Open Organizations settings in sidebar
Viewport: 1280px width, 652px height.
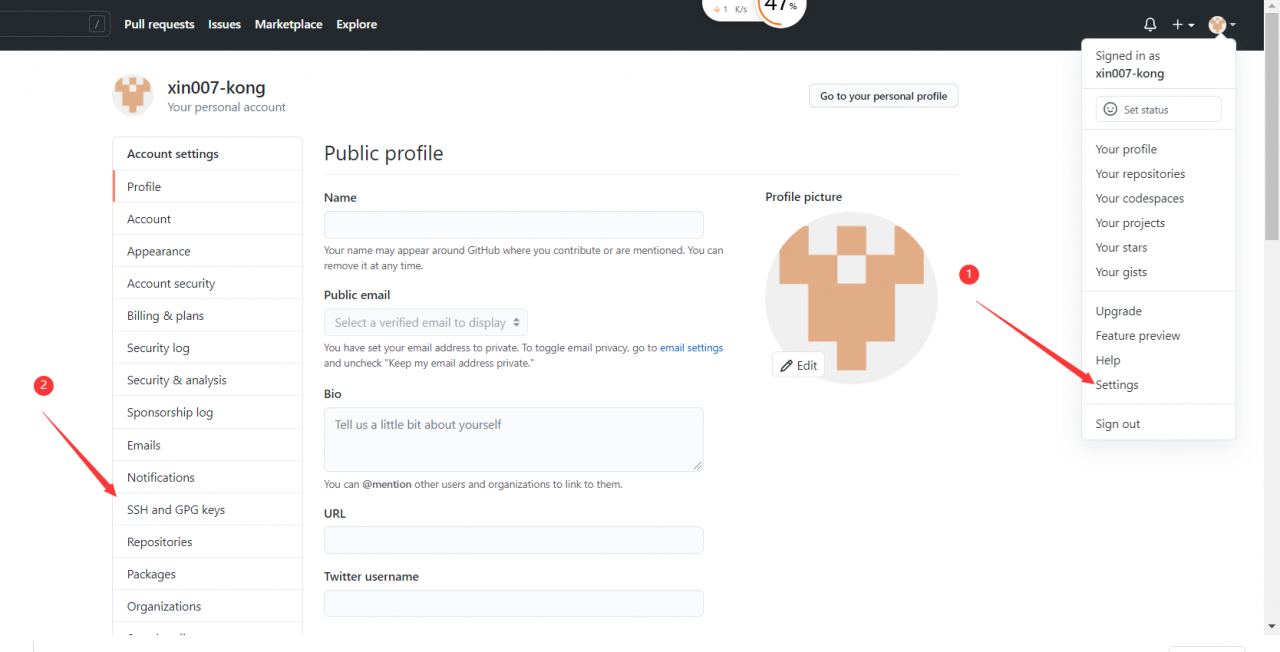pos(207,606)
